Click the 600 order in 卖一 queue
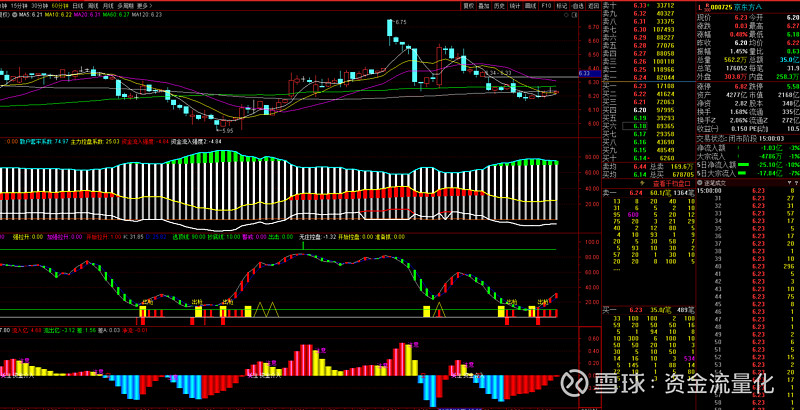Image resolution: width=800 pixels, height=410 pixels. click(x=633, y=215)
